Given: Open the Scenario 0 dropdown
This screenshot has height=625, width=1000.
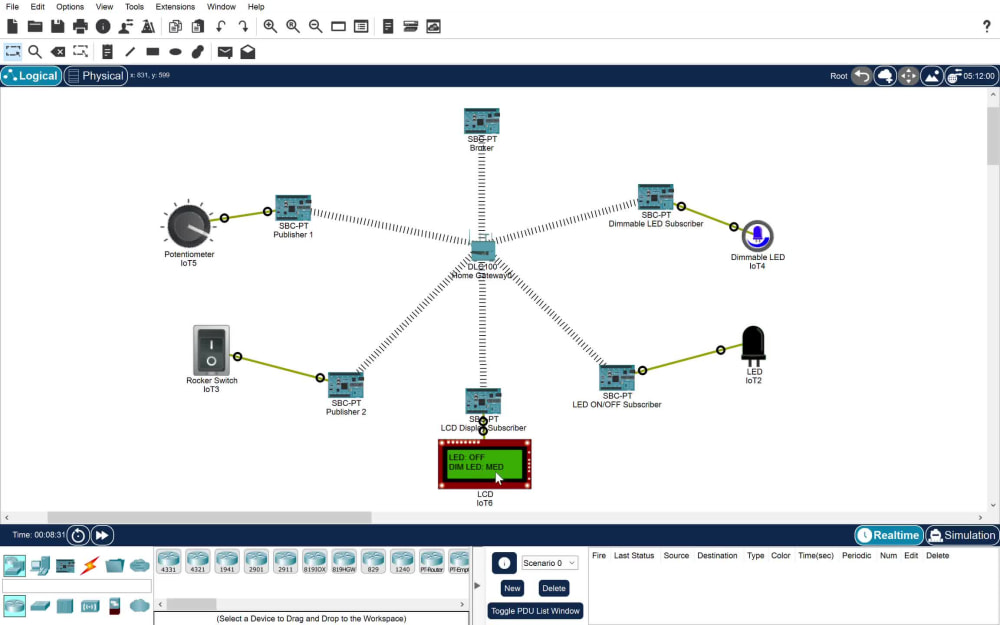Looking at the screenshot, I should (x=549, y=563).
